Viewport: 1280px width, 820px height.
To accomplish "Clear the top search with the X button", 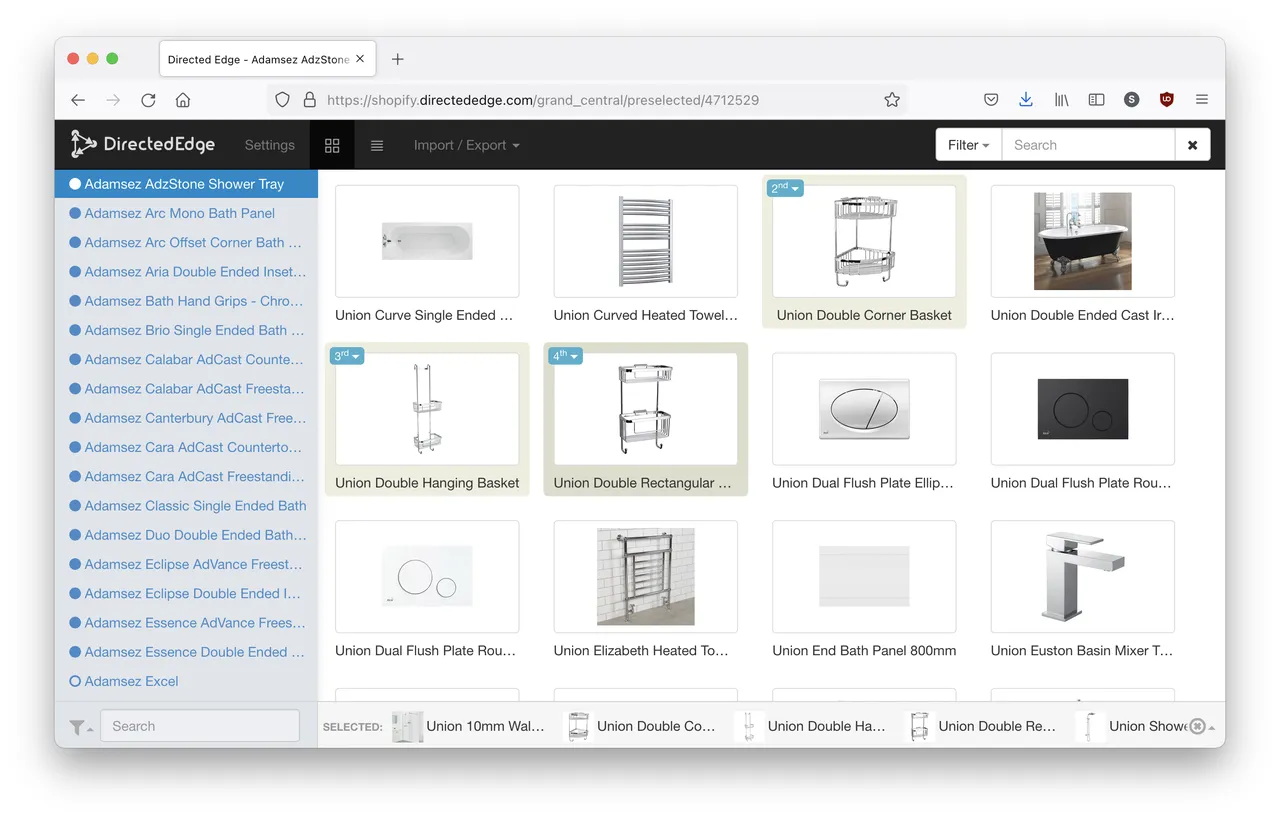I will click(x=1192, y=145).
